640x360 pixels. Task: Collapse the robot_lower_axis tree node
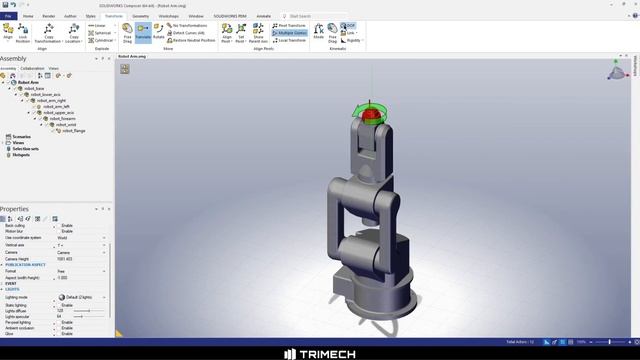[16, 95]
